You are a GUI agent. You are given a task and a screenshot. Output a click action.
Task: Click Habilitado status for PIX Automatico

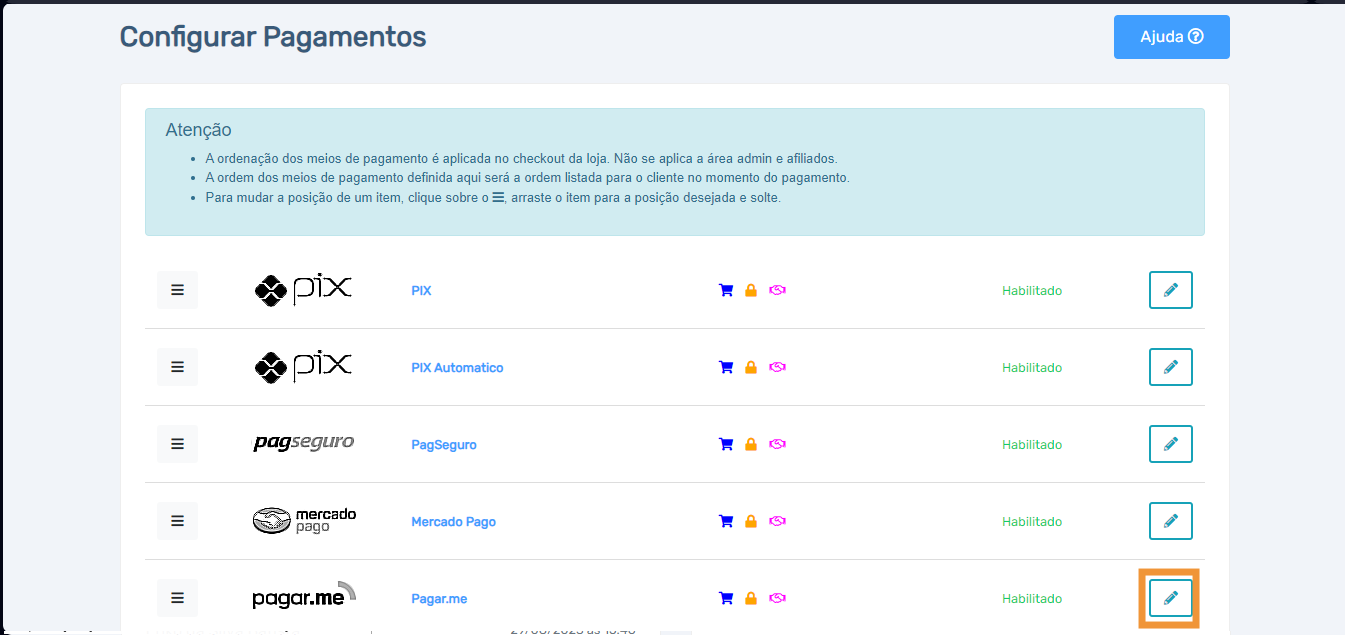point(1032,368)
